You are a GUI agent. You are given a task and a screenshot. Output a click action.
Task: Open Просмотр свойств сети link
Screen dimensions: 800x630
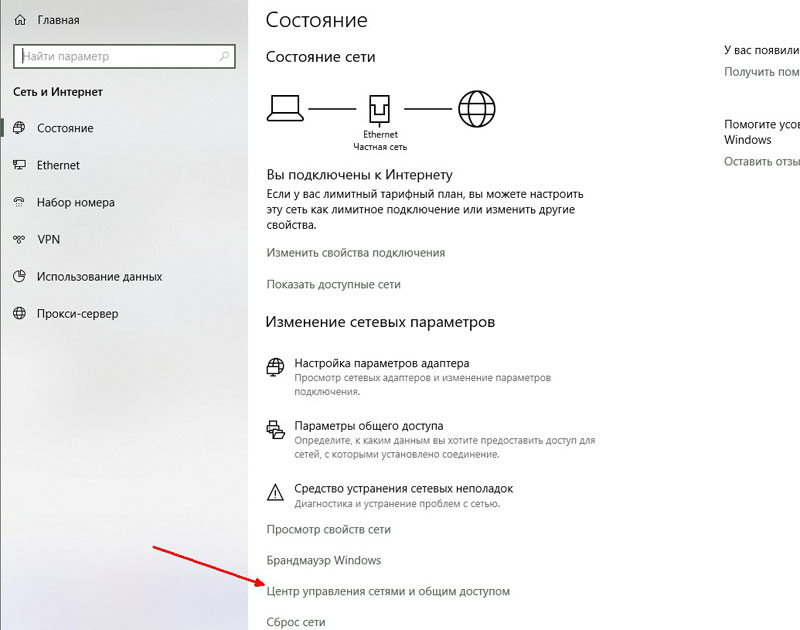(328, 530)
